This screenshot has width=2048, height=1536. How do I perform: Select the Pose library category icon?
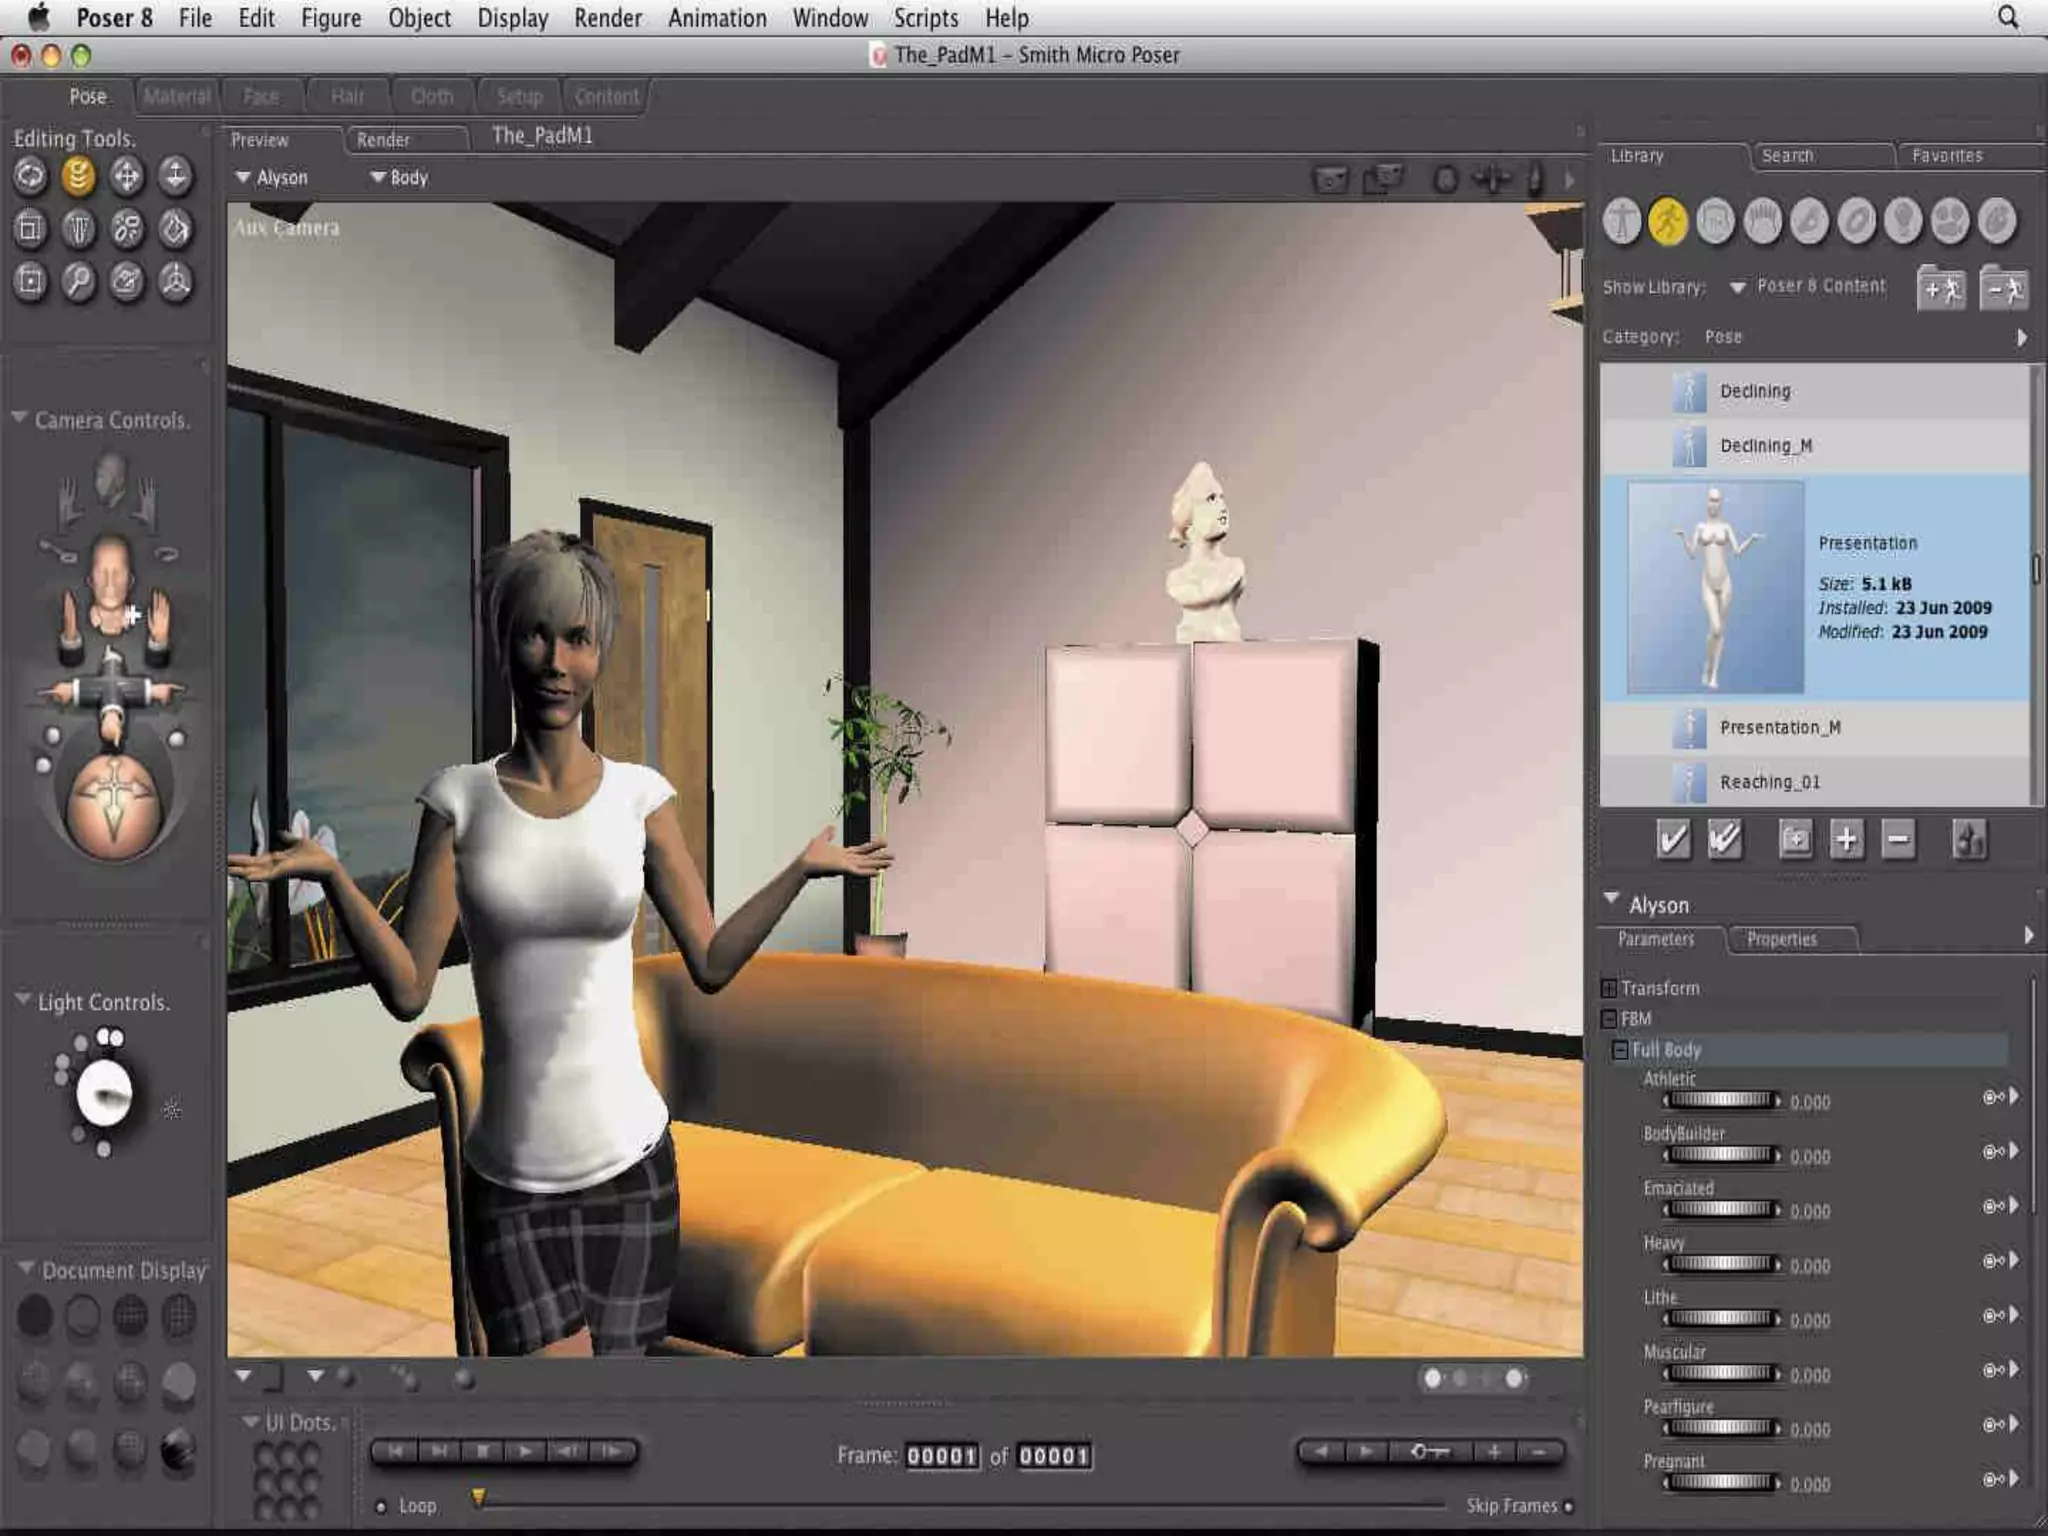coord(1668,221)
